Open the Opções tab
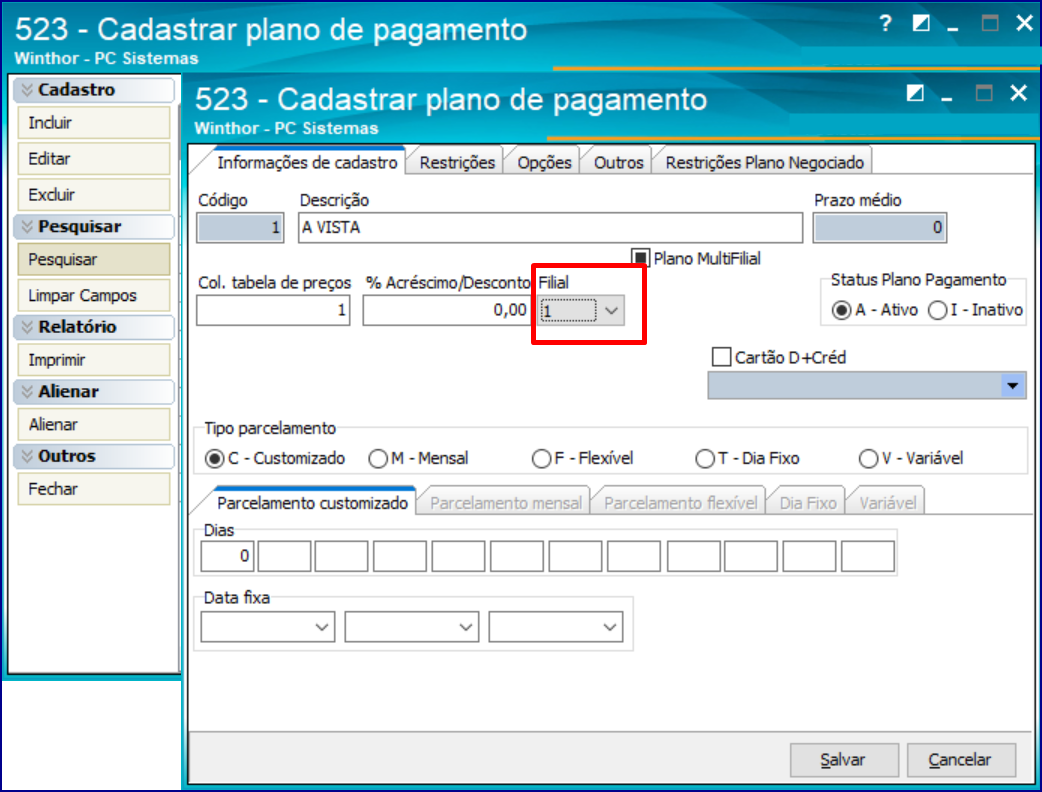Image resolution: width=1042 pixels, height=792 pixels. point(544,163)
